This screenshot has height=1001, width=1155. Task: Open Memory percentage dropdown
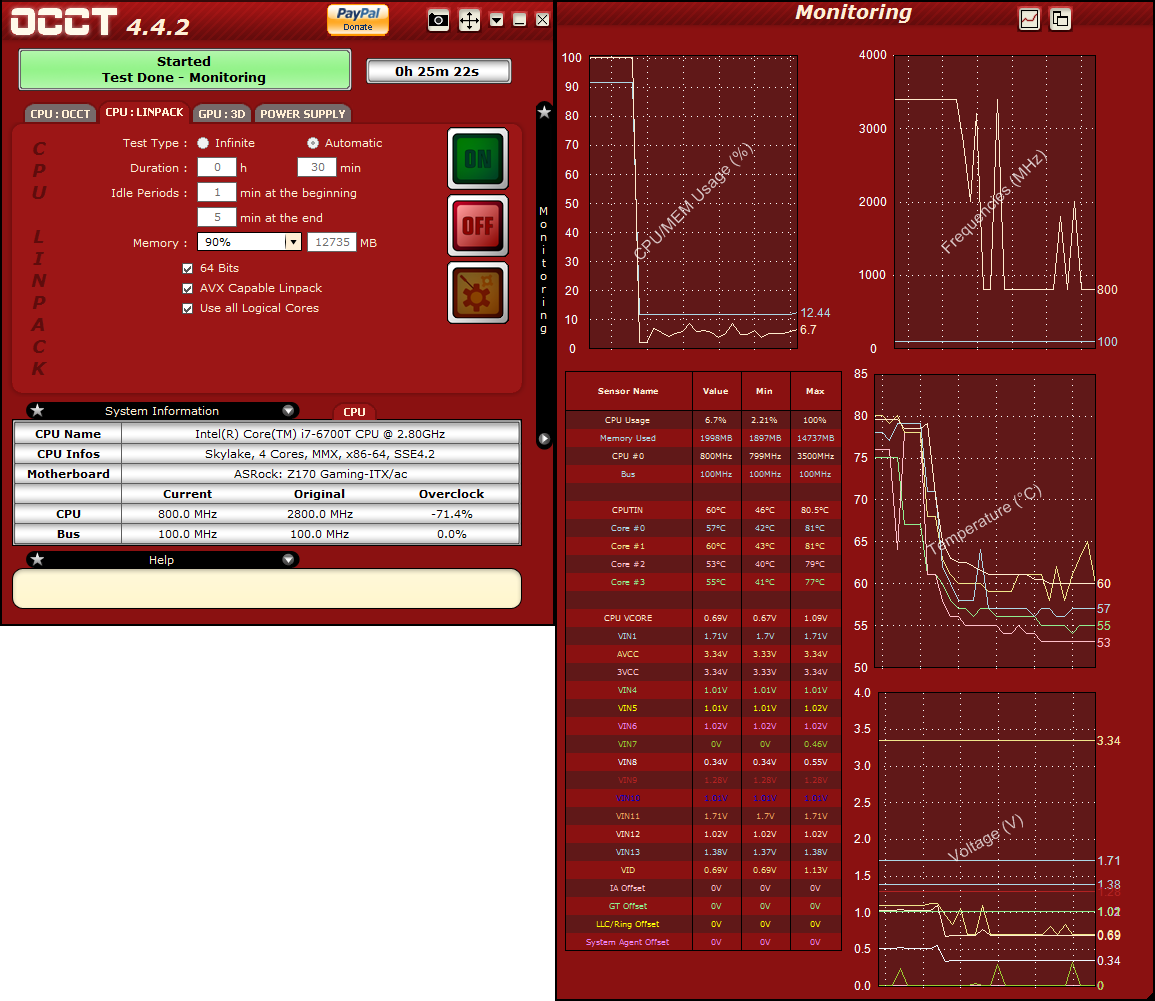click(x=249, y=242)
